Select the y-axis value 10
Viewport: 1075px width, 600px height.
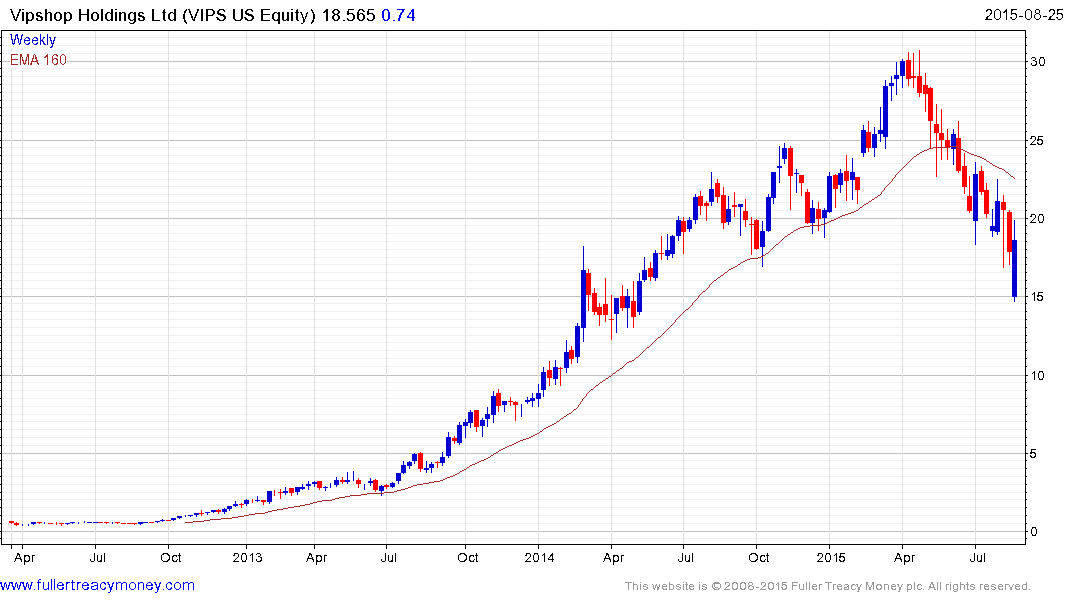(1038, 376)
